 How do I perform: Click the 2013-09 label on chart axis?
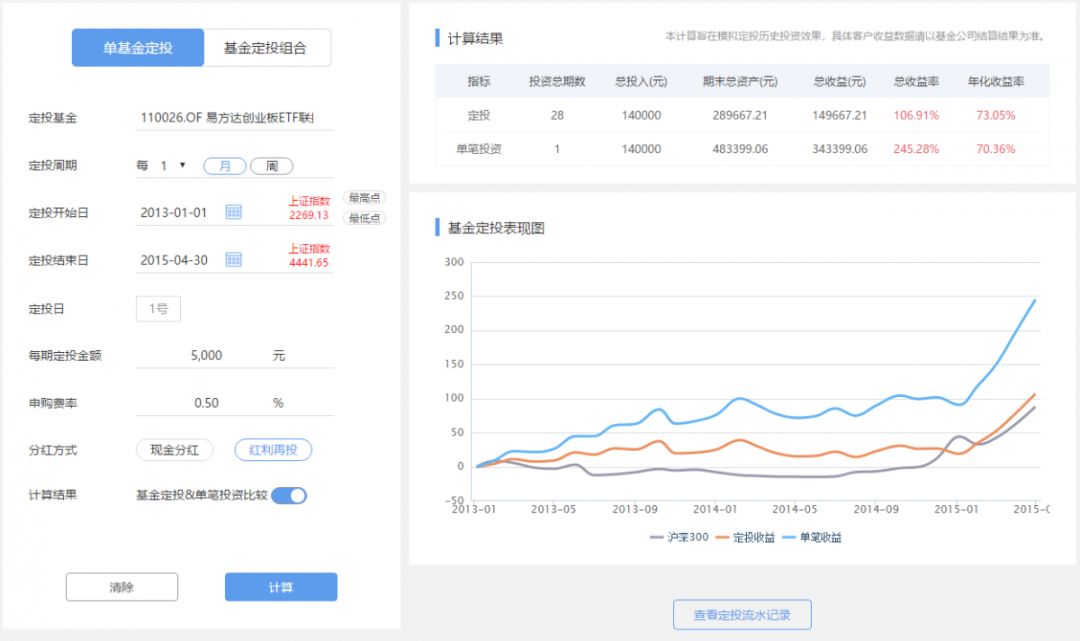pyautogui.click(x=634, y=509)
